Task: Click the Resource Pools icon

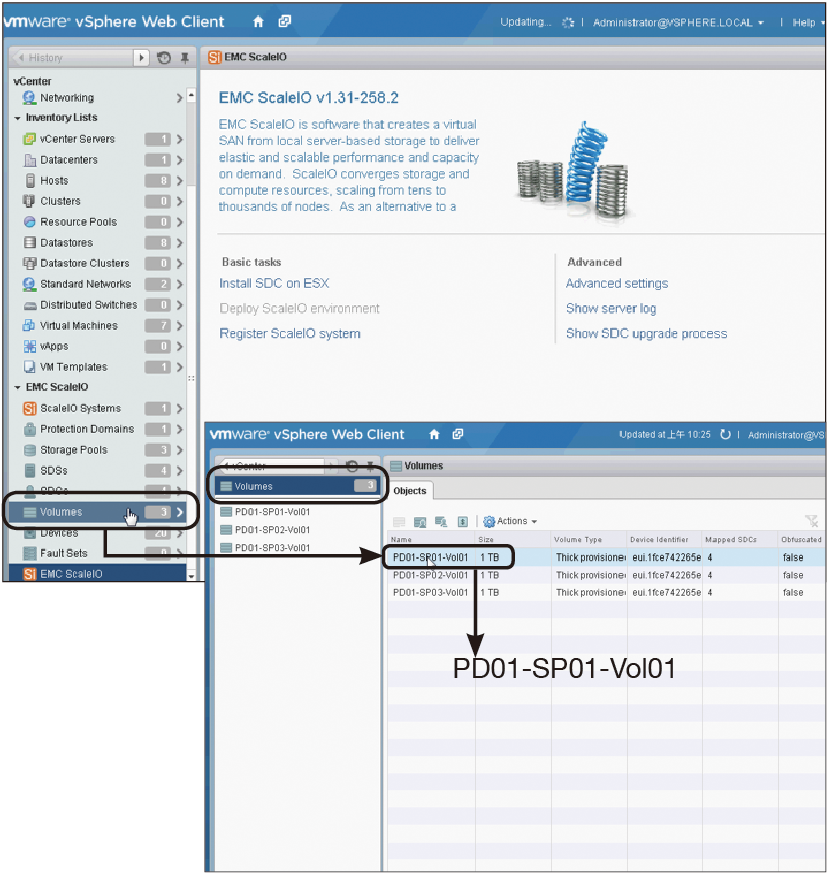Action: (30, 222)
